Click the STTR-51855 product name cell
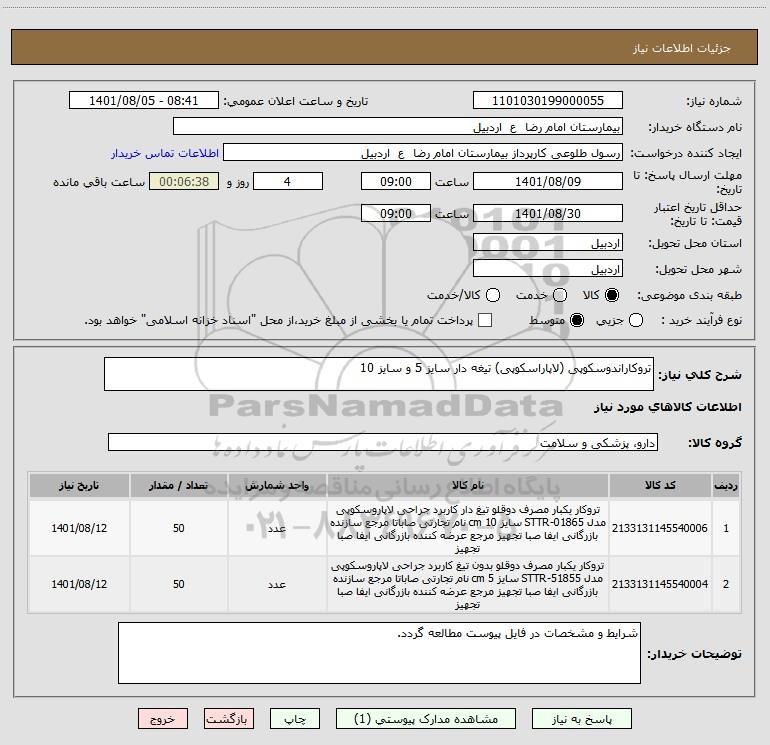 [468, 584]
